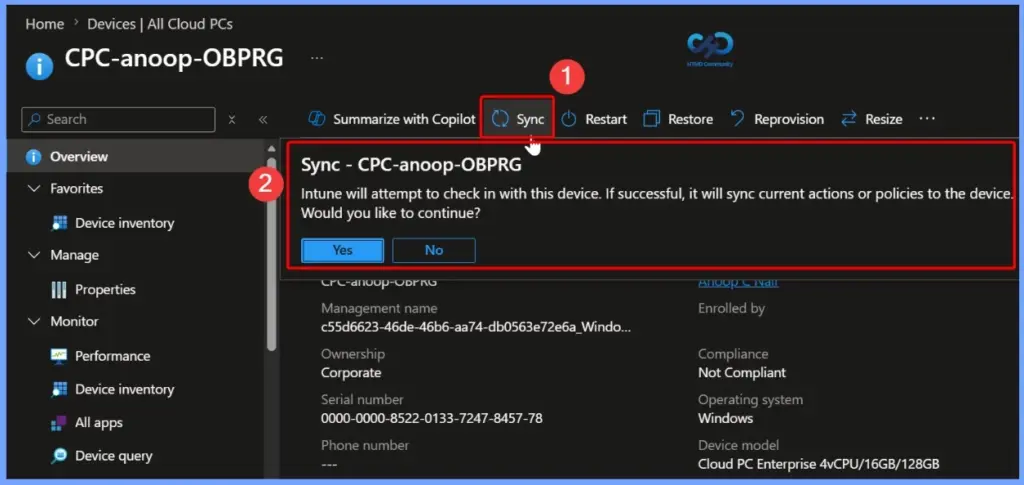Click serial number 0000-0000-8522-0133-7247-8457-78
The image size is (1024, 485).
click(432, 418)
